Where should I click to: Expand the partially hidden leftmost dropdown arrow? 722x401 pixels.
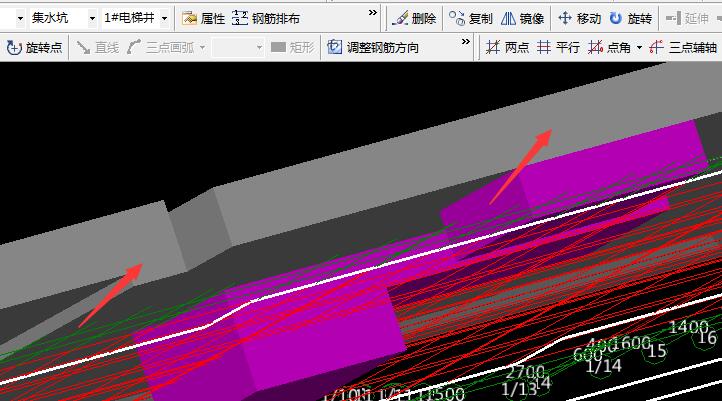tap(20, 18)
